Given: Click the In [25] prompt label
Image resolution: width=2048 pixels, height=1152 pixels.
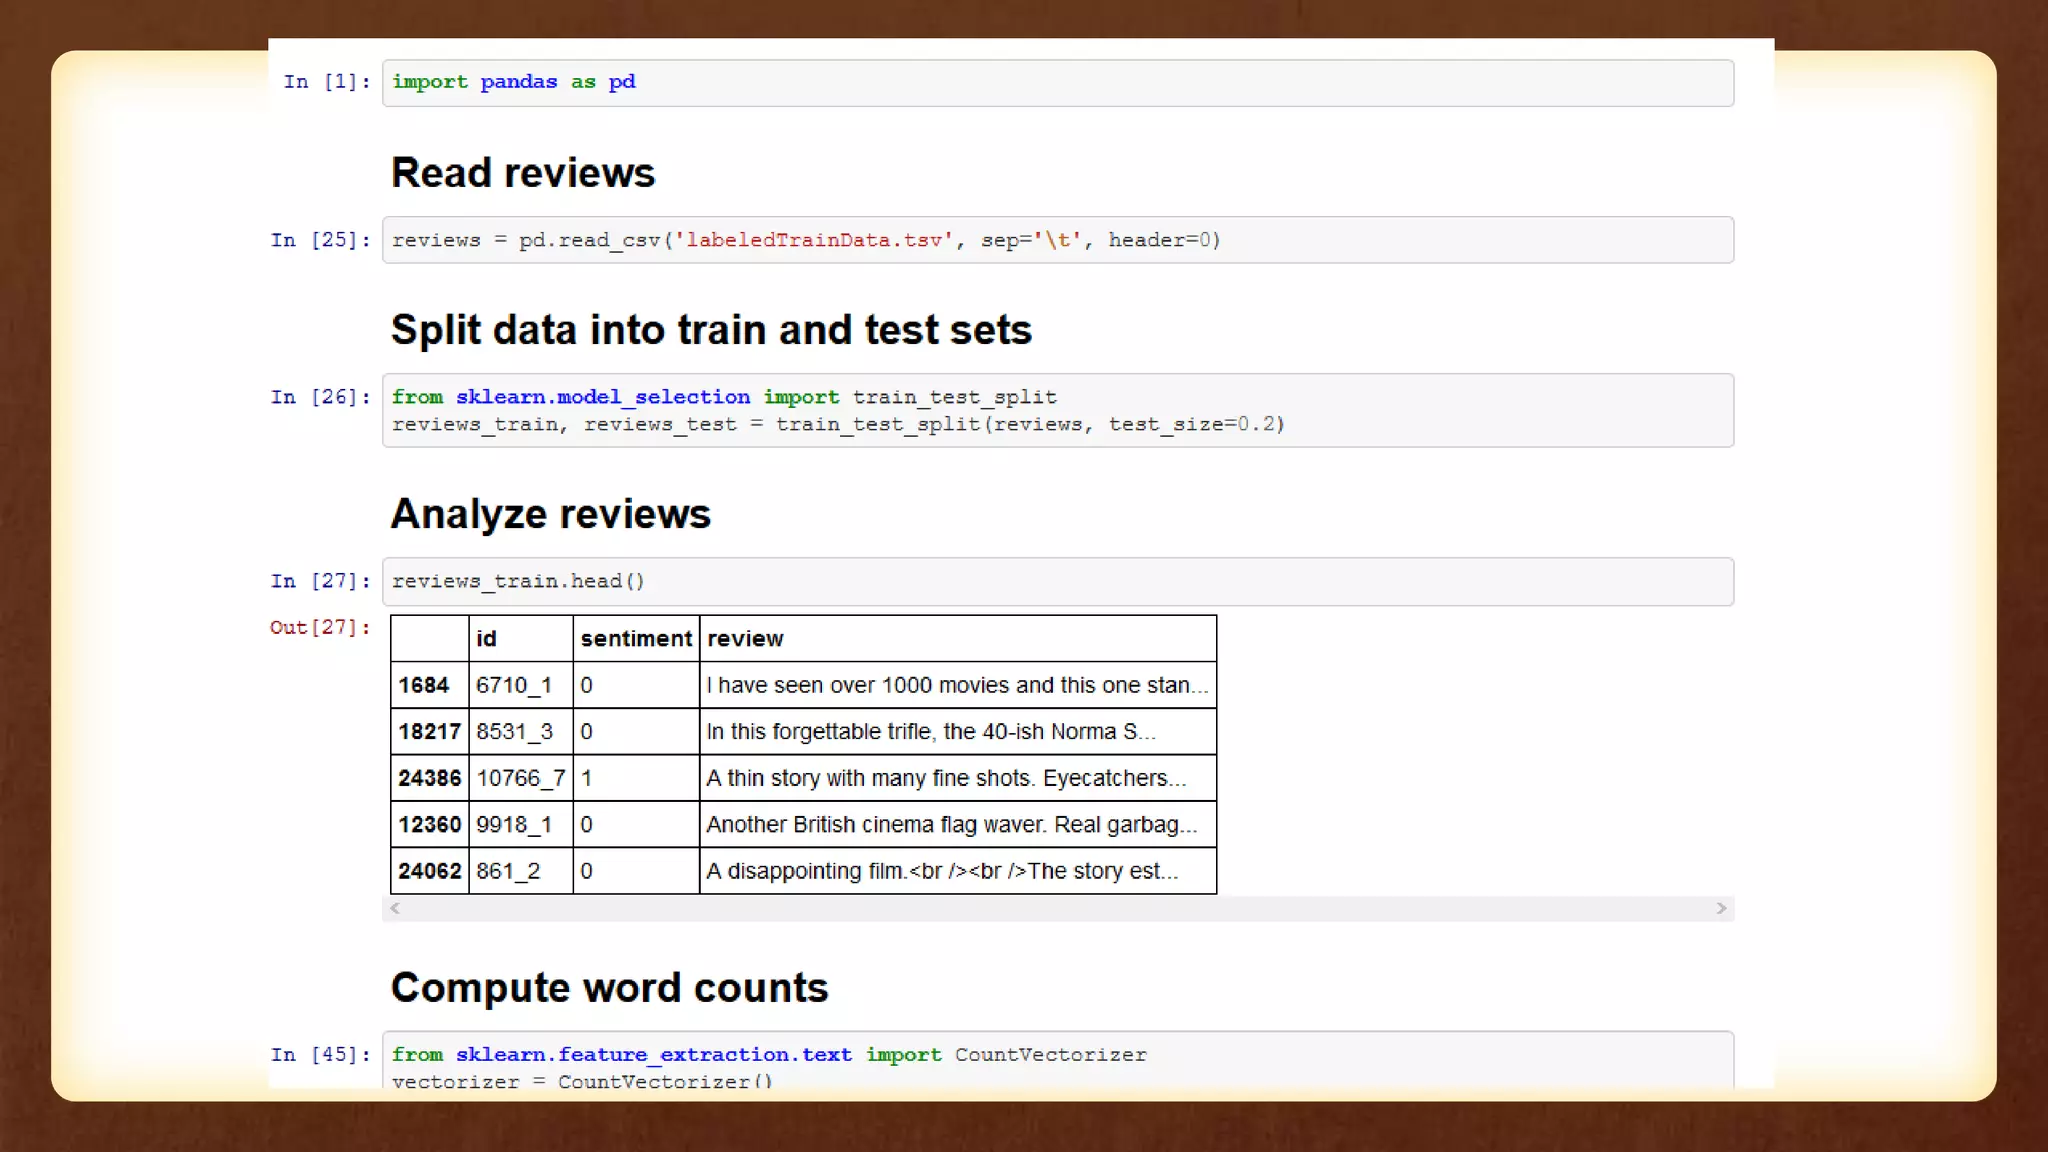Looking at the screenshot, I should click(x=320, y=240).
